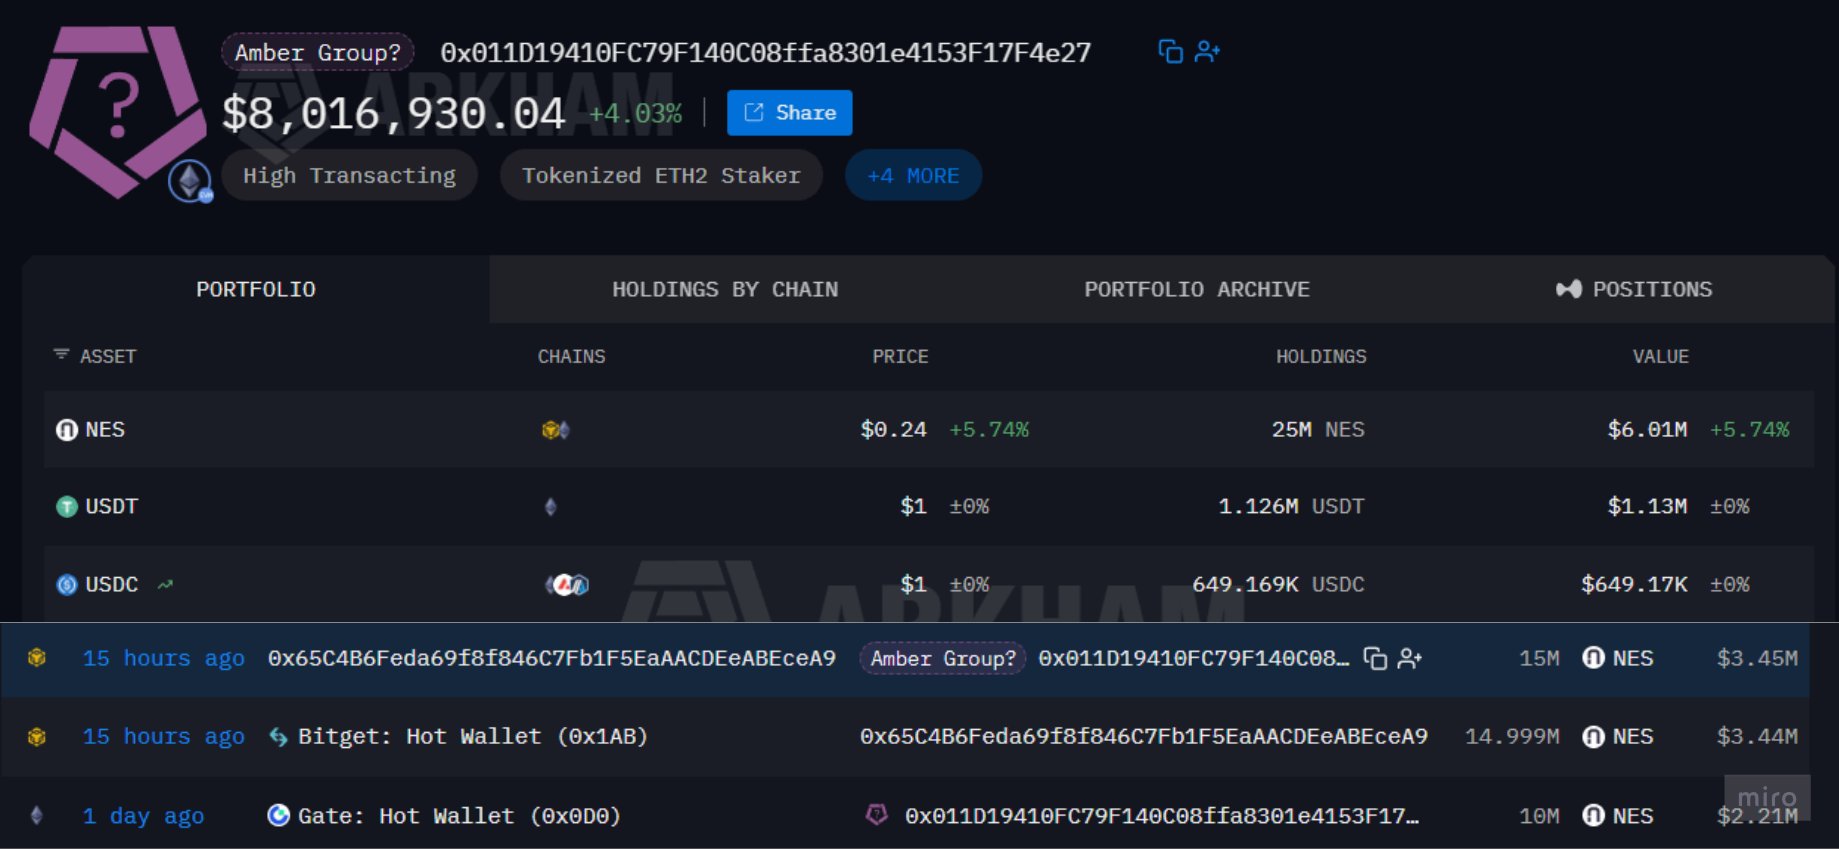Click the $6.01M value in NES row
1839x849 pixels.
pos(1647,430)
